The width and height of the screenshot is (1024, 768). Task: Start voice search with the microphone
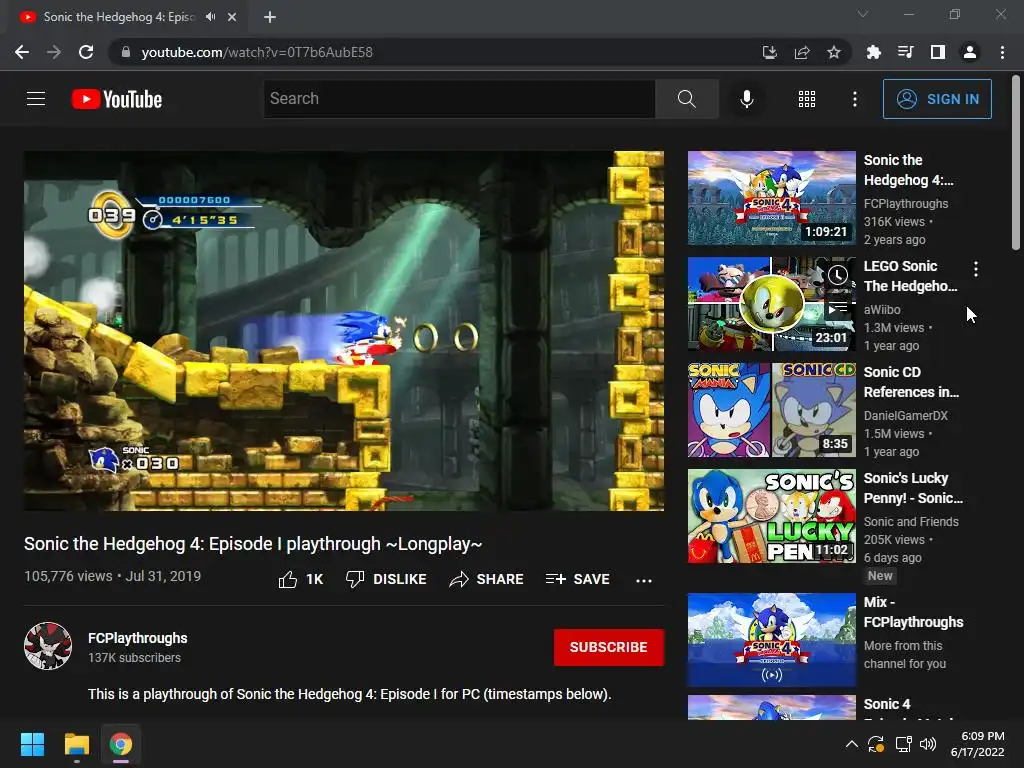point(746,99)
